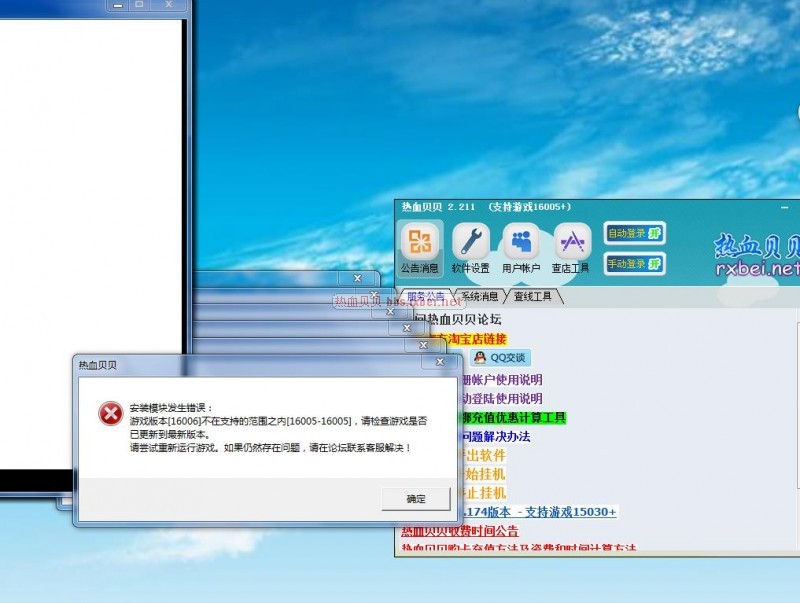The image size is (800, 603).
Task: Click the rxbei.net logo
Action: click(x=756, y=256)
